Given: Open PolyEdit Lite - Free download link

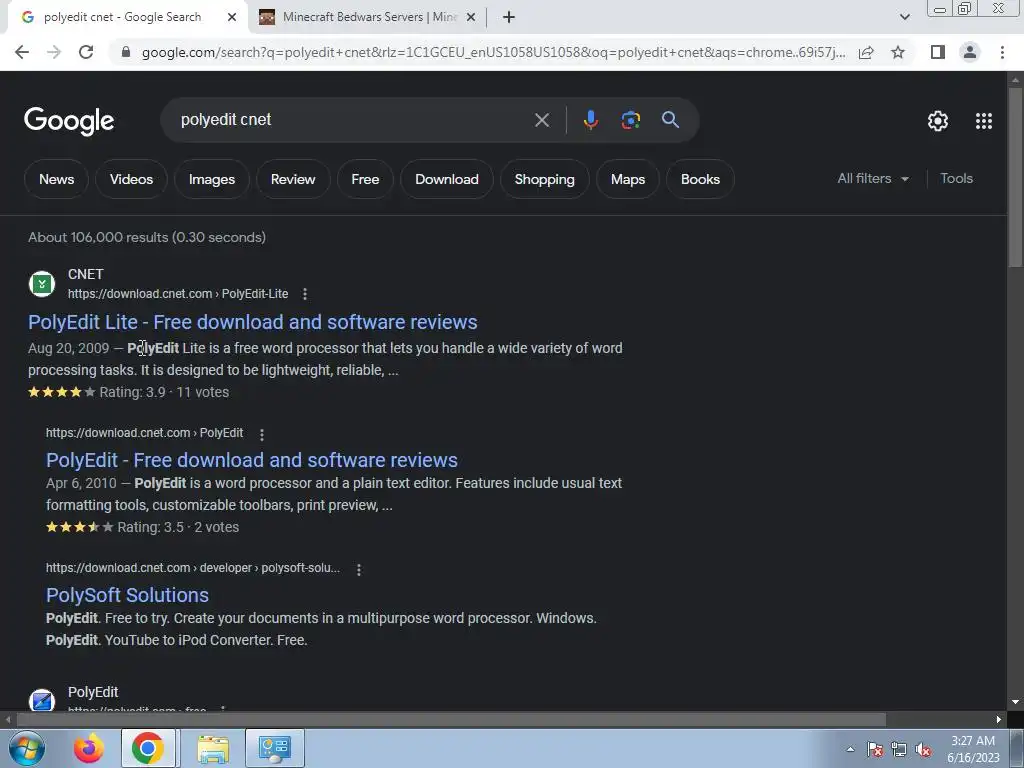Looking at the screenshot, I should click(x=253, y=322).
